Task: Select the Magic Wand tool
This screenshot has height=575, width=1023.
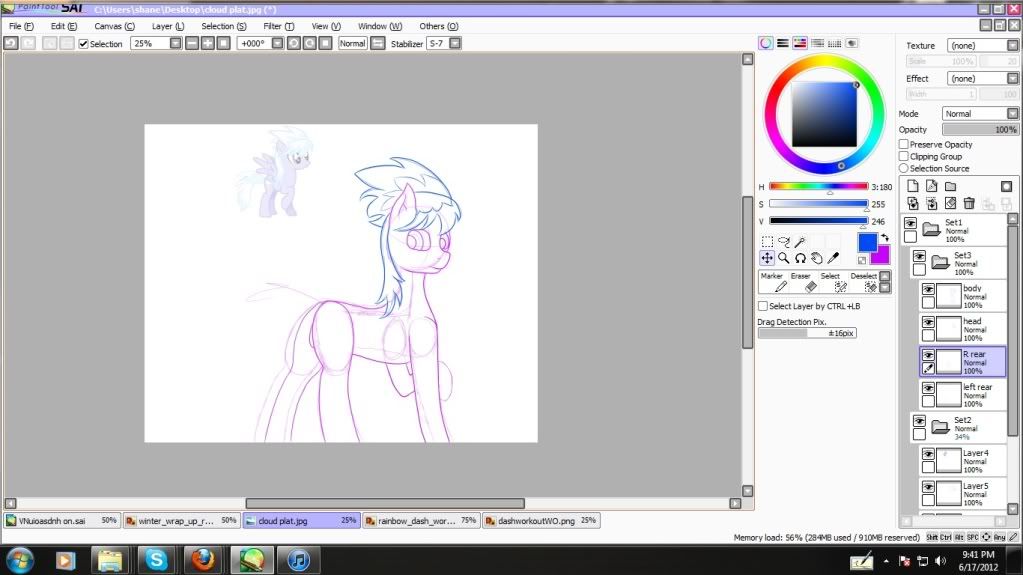Action: point(800,241)
